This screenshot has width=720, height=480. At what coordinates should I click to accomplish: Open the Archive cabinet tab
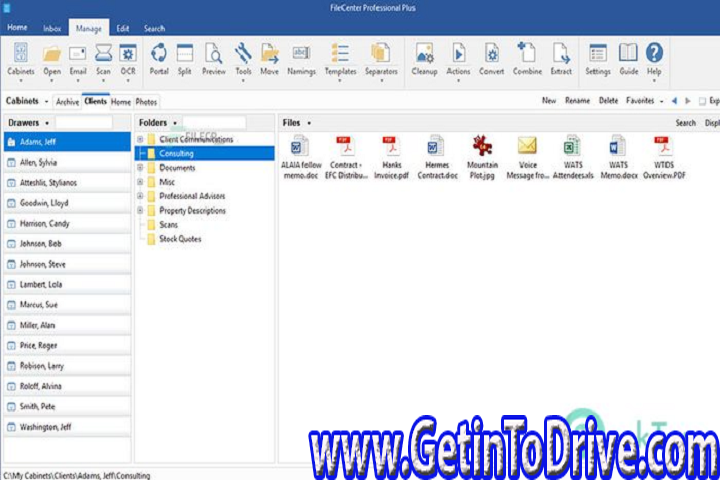pos(68,102)
